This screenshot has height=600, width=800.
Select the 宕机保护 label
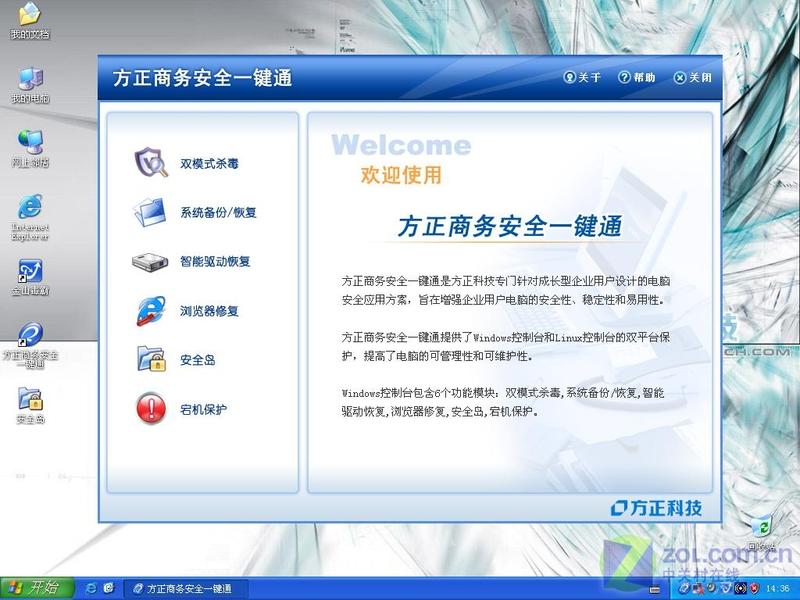click(204, 409)
